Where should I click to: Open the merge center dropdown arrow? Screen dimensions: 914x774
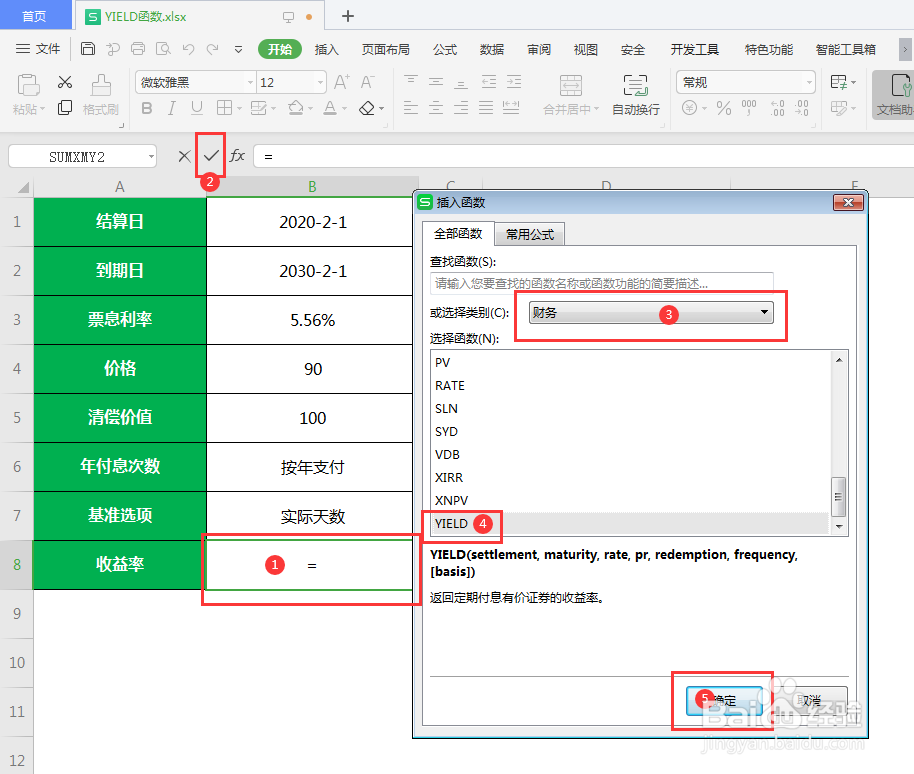596,110
